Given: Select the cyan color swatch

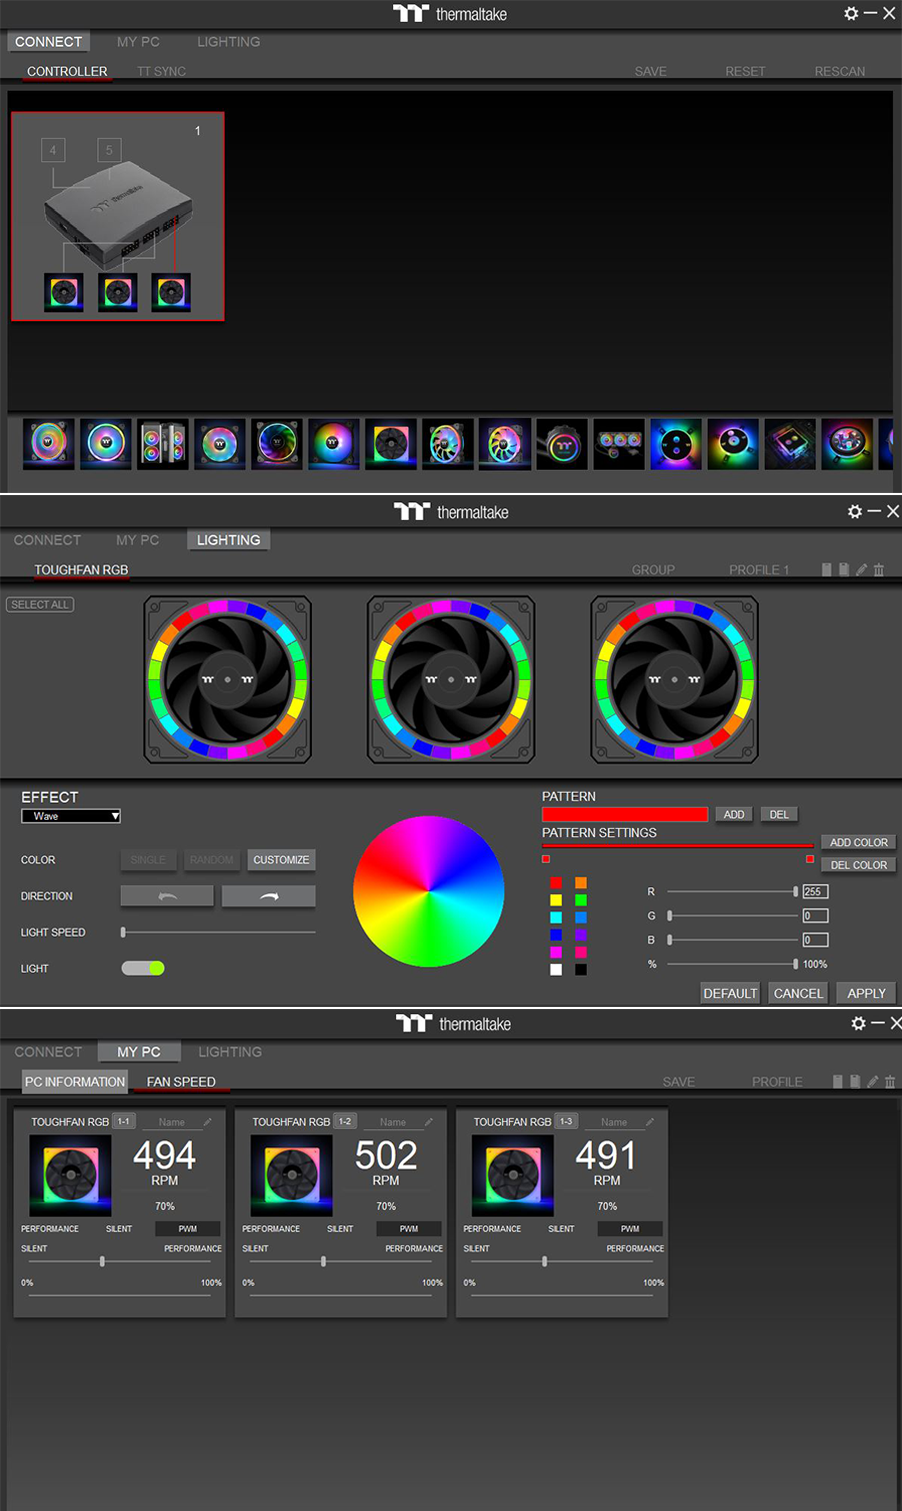Looking at the screenshot, I should point(556,917).
